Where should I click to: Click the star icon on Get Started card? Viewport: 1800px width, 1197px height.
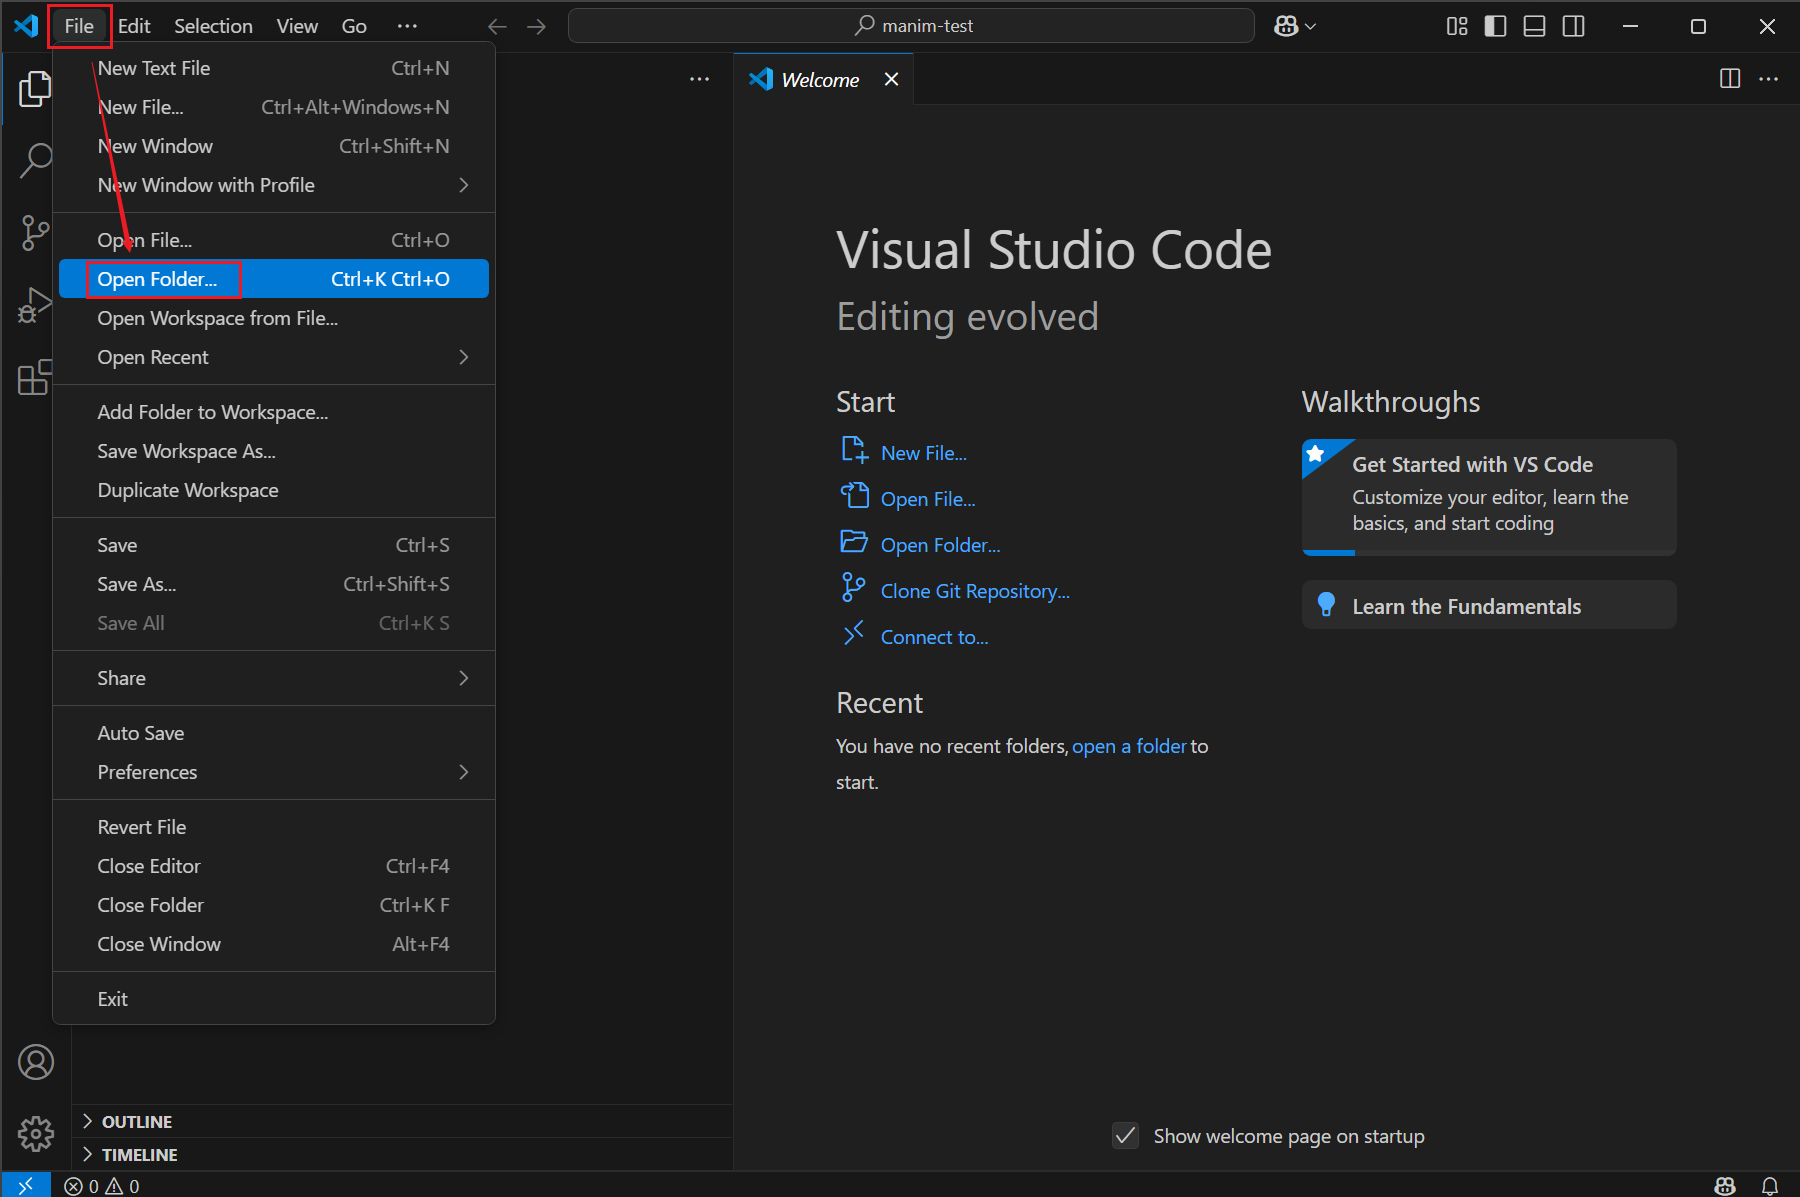coord(1316,453)
